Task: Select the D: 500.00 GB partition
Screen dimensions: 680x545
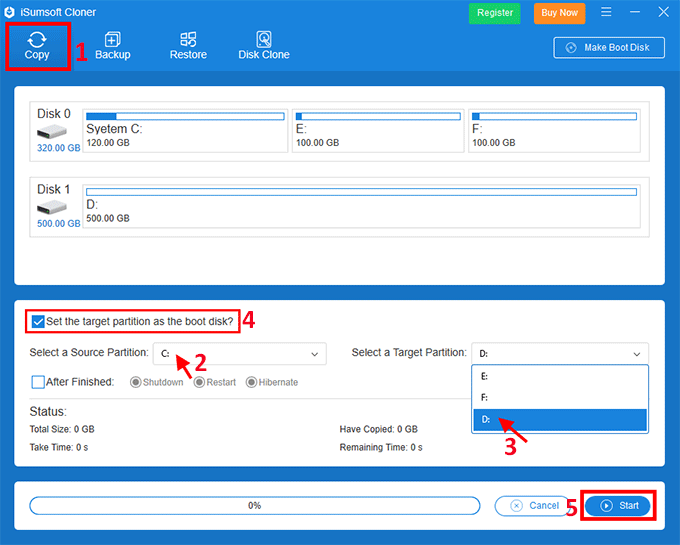Action: pos(361,206)
